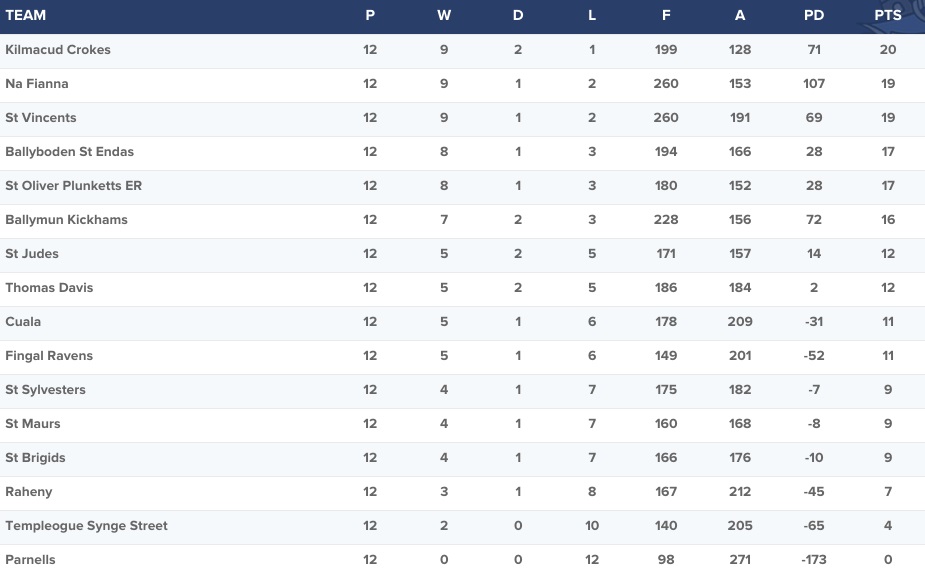Image resolution: width=925 pixels, height=578 pixels.
Task: Open the Raheny team row
Action: (x=462, y=492)
